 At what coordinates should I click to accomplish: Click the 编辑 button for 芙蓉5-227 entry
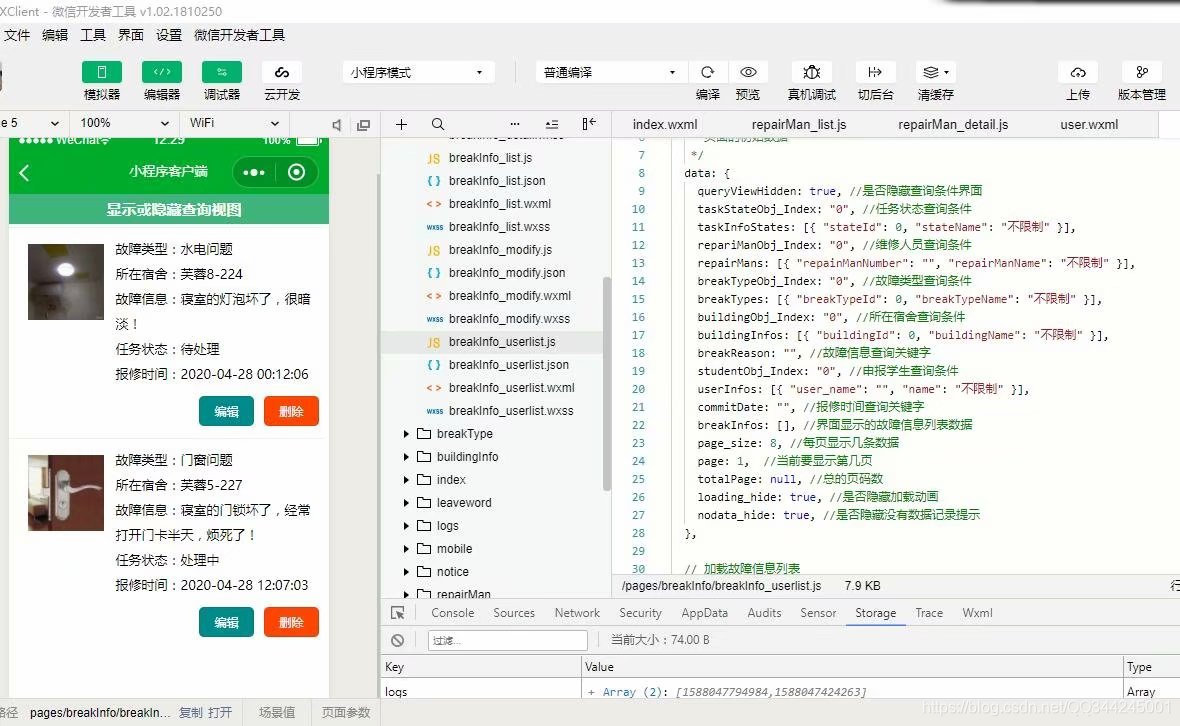227,622
